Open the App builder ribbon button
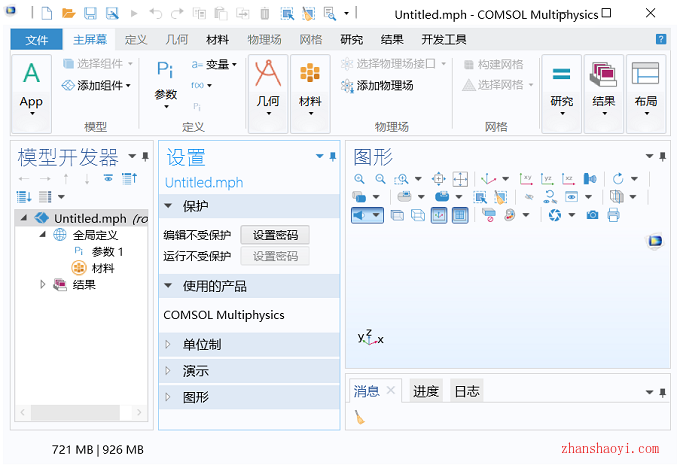The height and width of the screenshot is (465, 680). pos(31,94)
